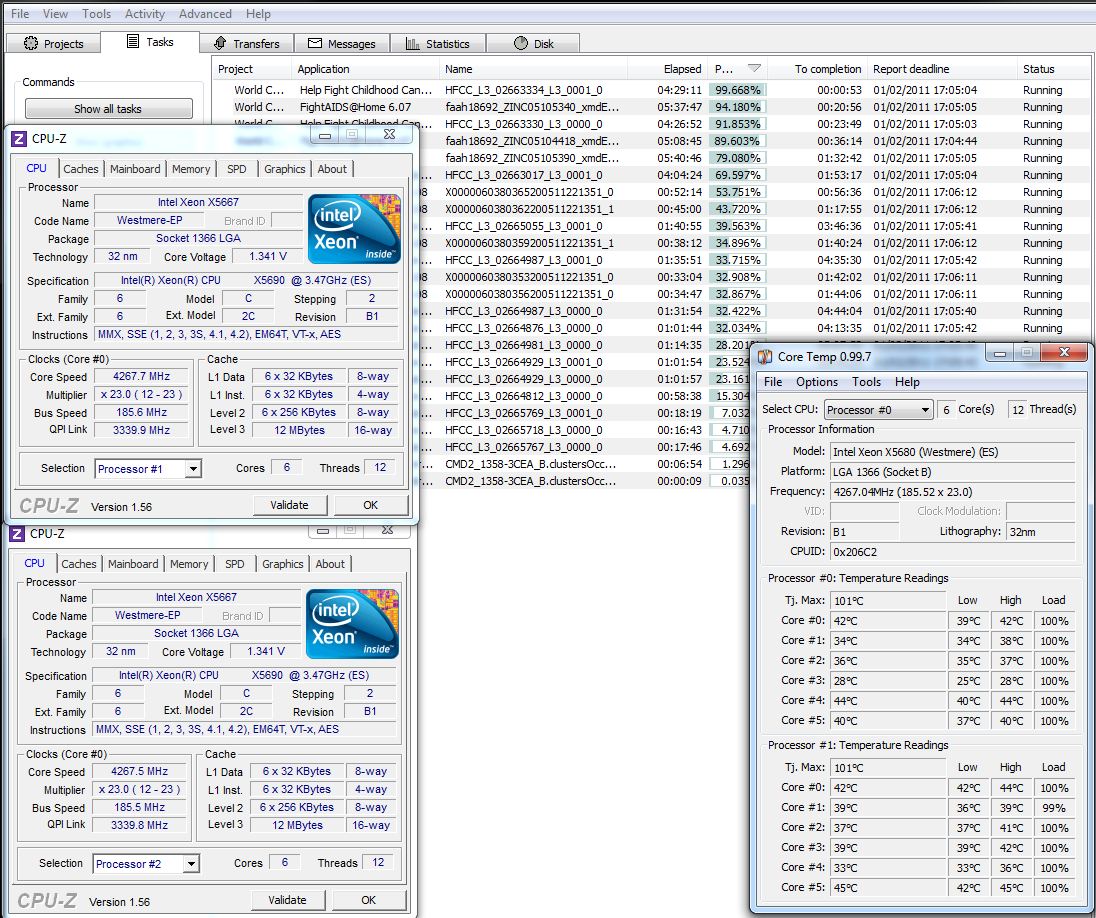
Task: Switch to Memory tab in top CPU-Z
Action: 191,168
